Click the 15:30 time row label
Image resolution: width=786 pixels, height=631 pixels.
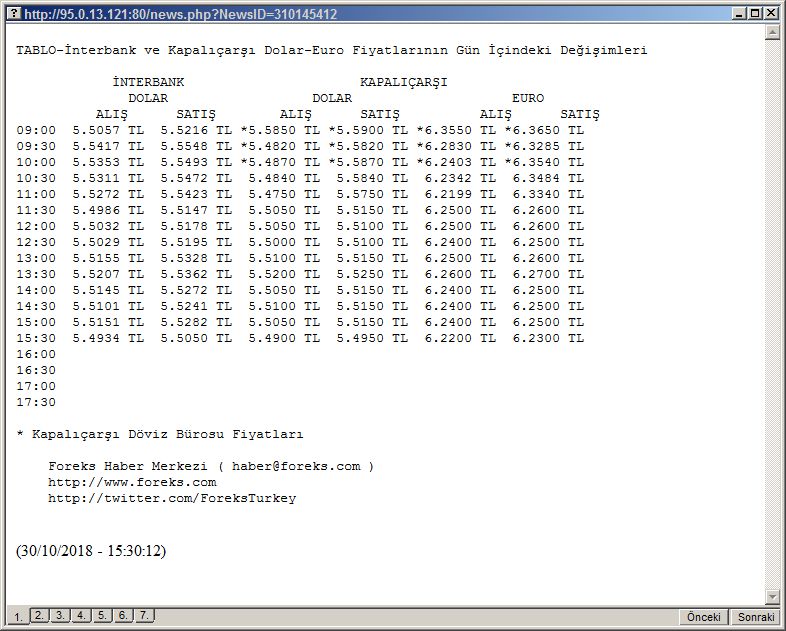point(36,339)
